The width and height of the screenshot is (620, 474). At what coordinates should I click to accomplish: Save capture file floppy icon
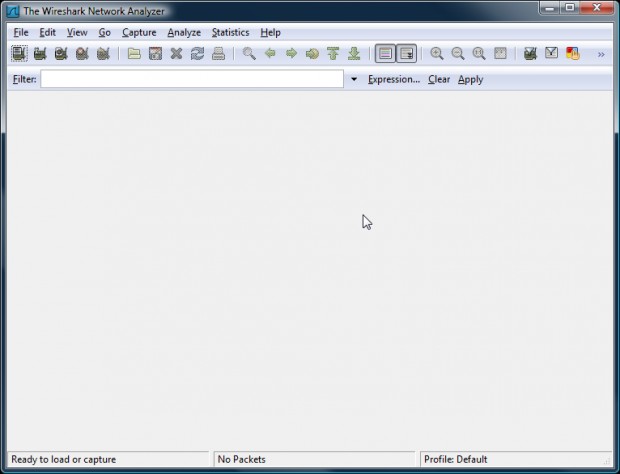[155, 53]
